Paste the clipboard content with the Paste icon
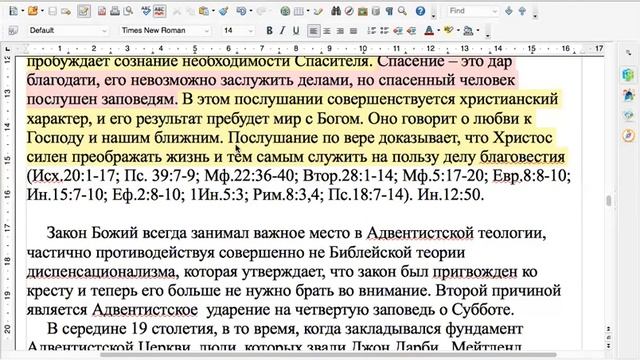Image resolution: width=640 pixels, height=360 pixels. click(x=203, y=11)
